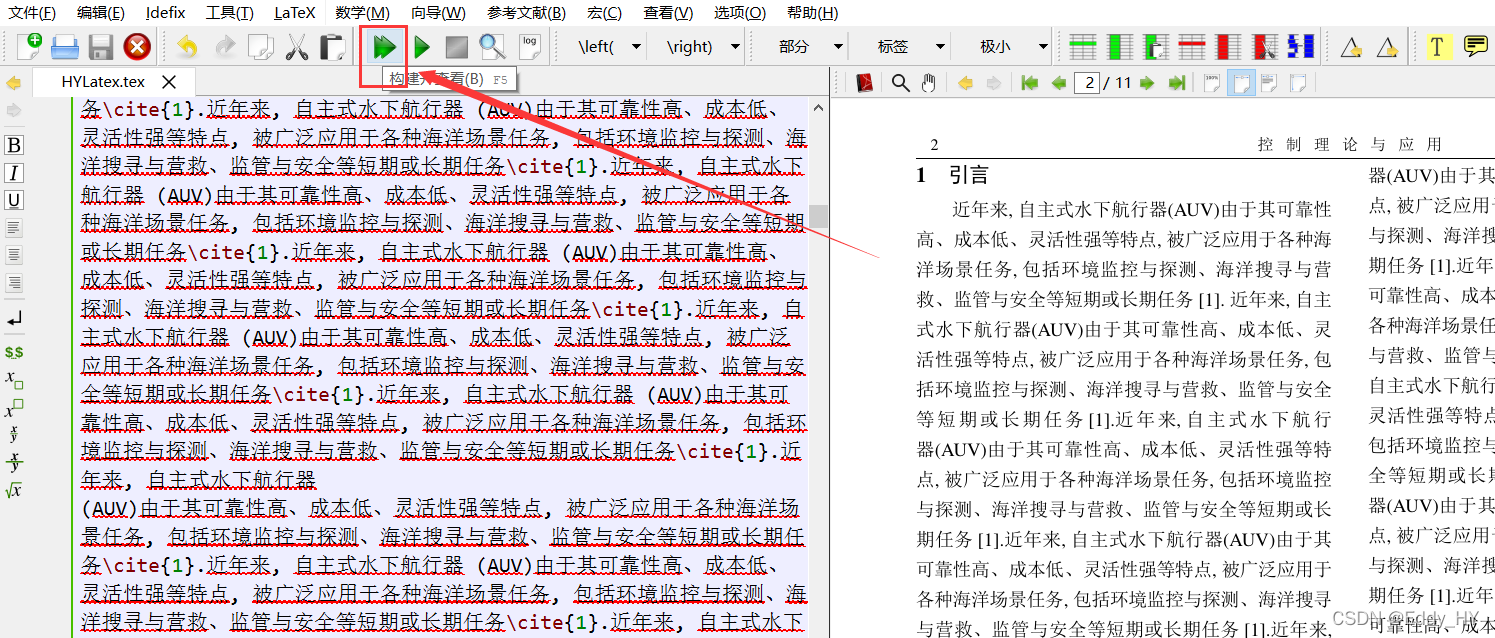Open the viewer with the magnifier page icon

(492, 46)
